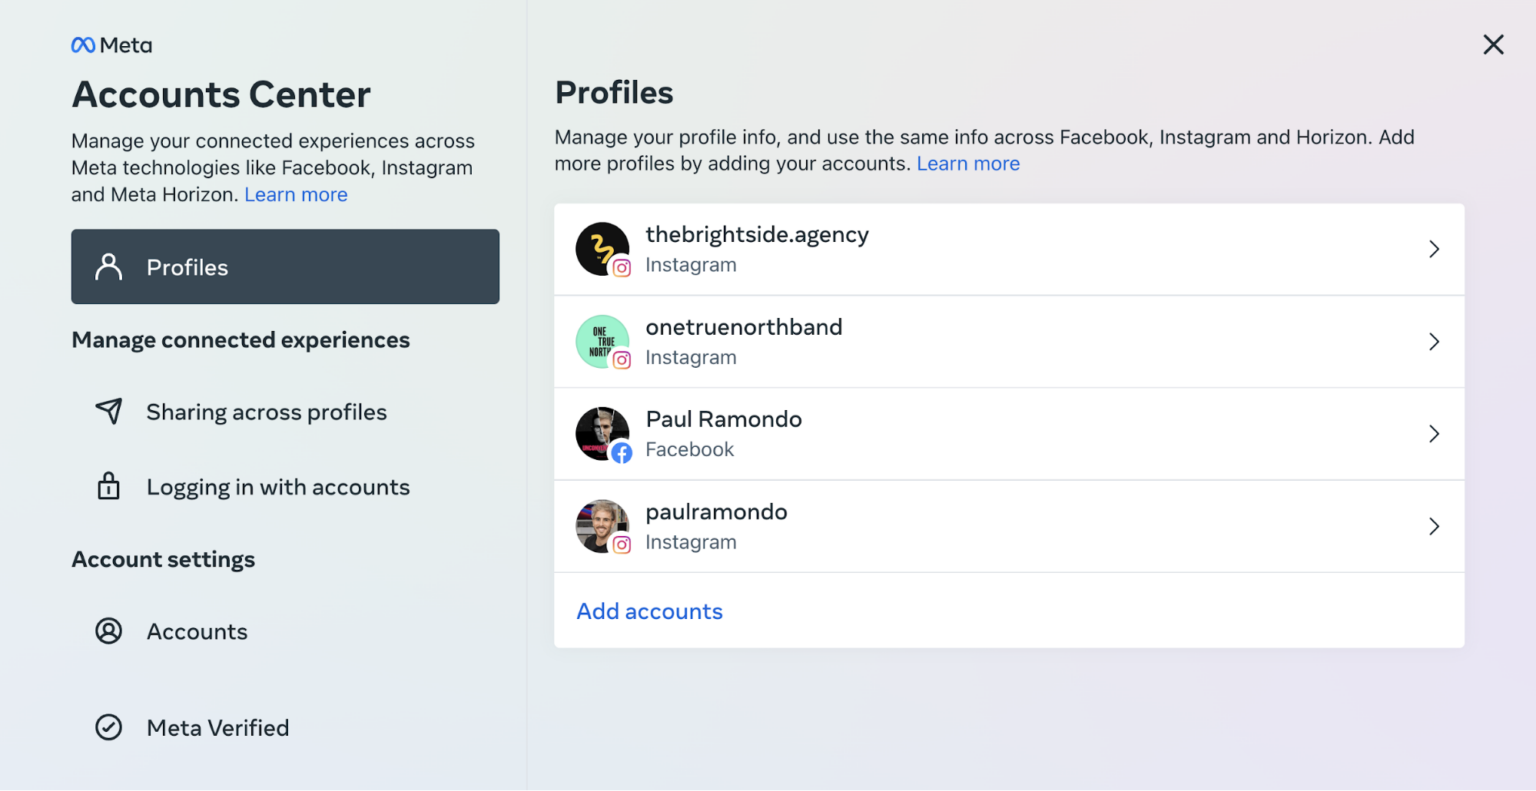The width and height of the screenshot is (1536, 791).
Task: Click the Meta Verified checkmark icon
Action: [x=108, y=727]
